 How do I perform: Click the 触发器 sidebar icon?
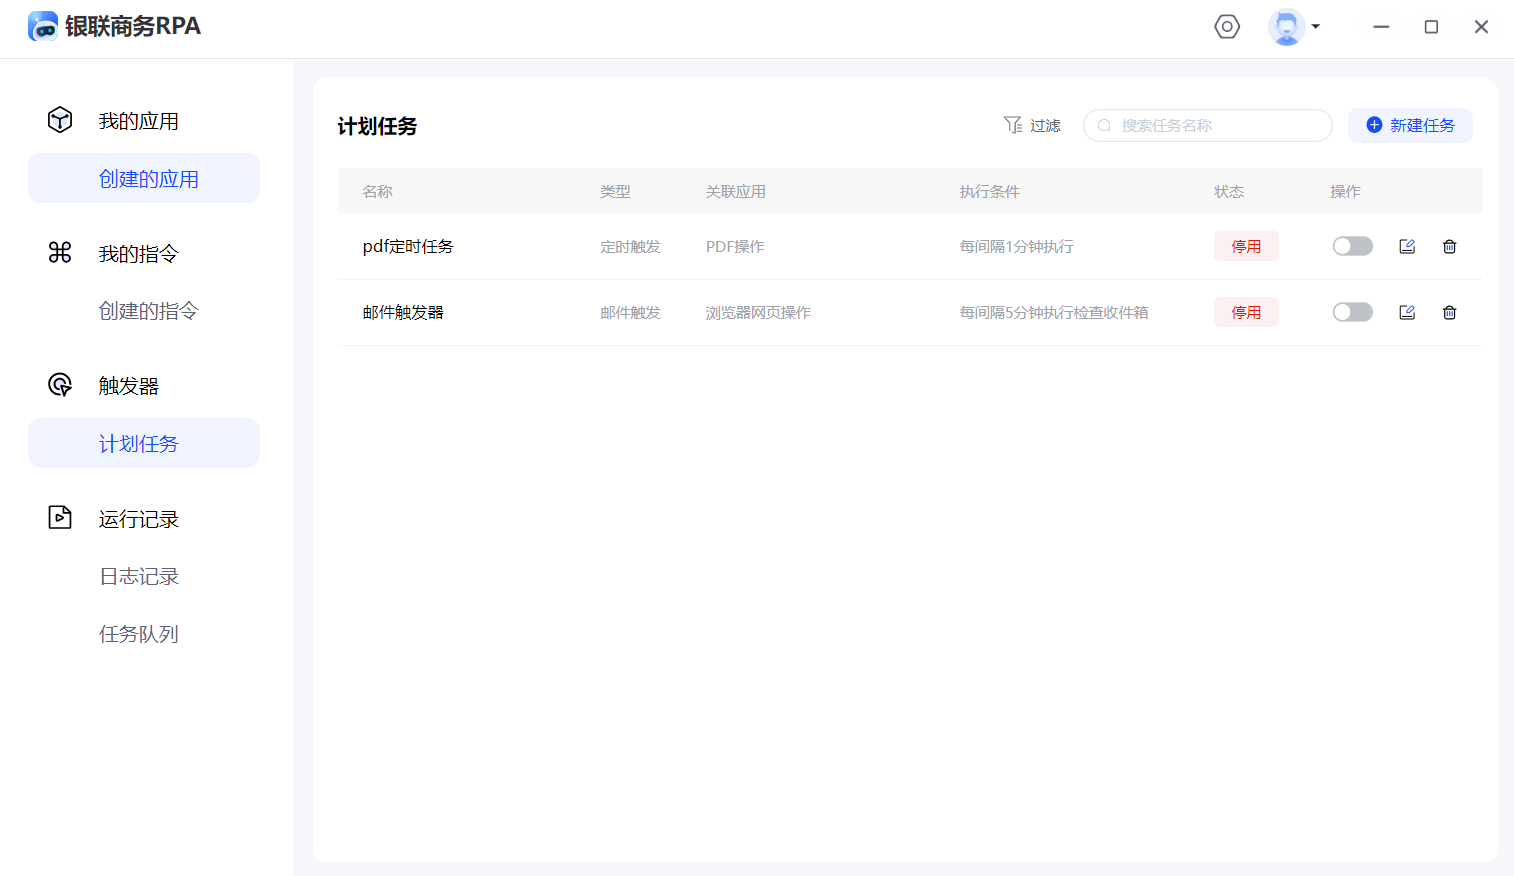(x=60, y=385)
